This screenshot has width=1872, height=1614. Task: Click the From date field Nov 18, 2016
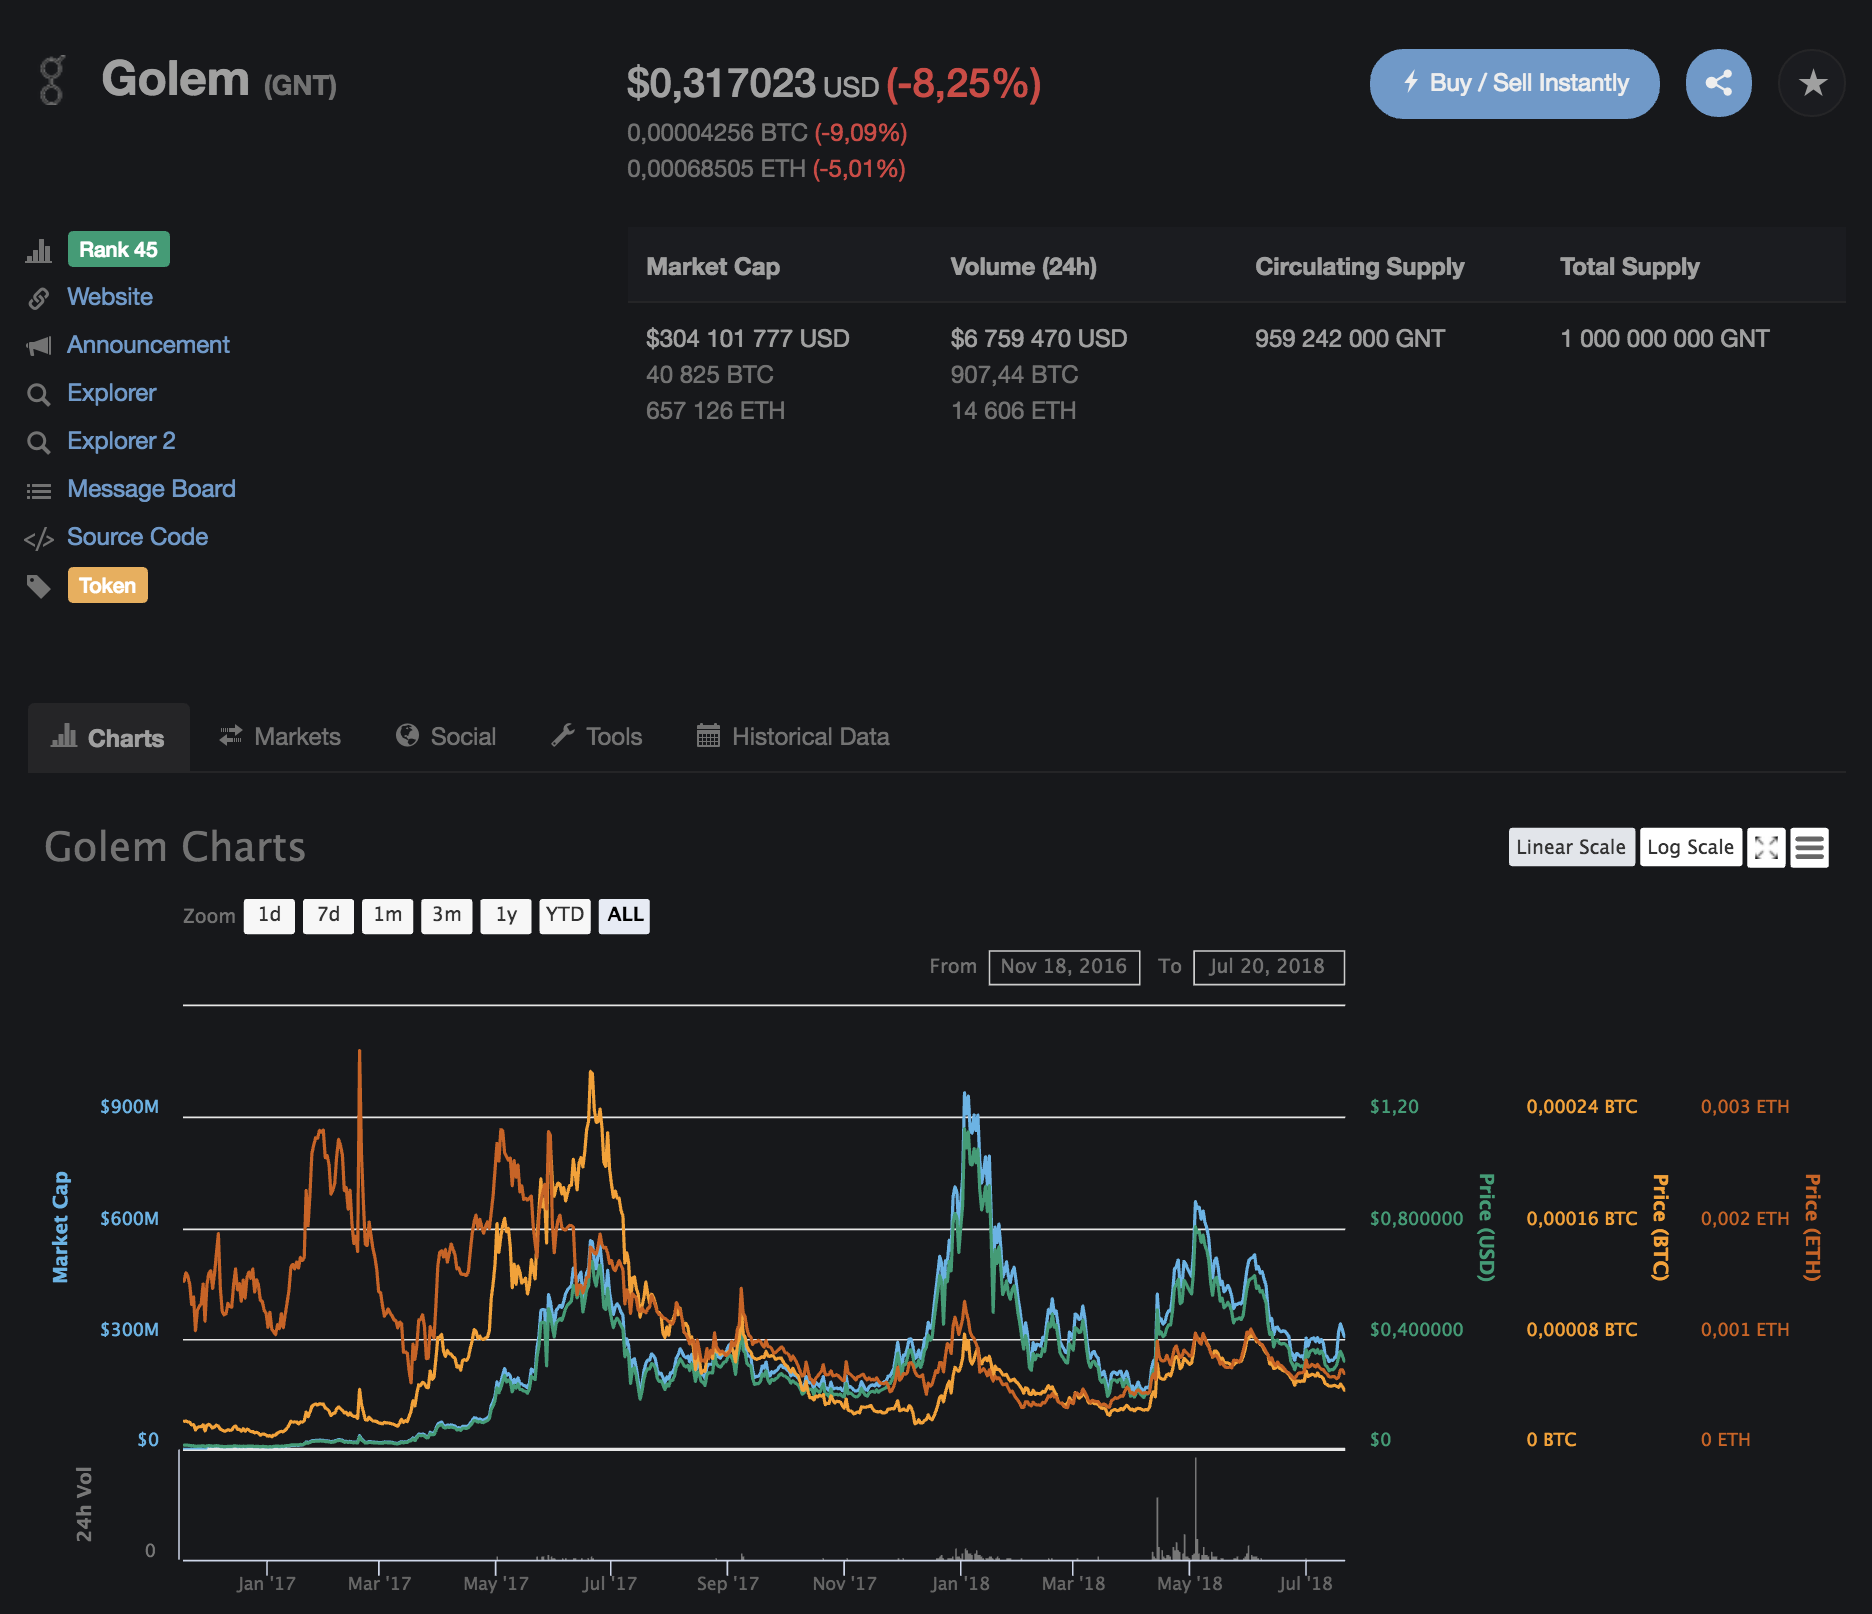(x=1064, y=967)
